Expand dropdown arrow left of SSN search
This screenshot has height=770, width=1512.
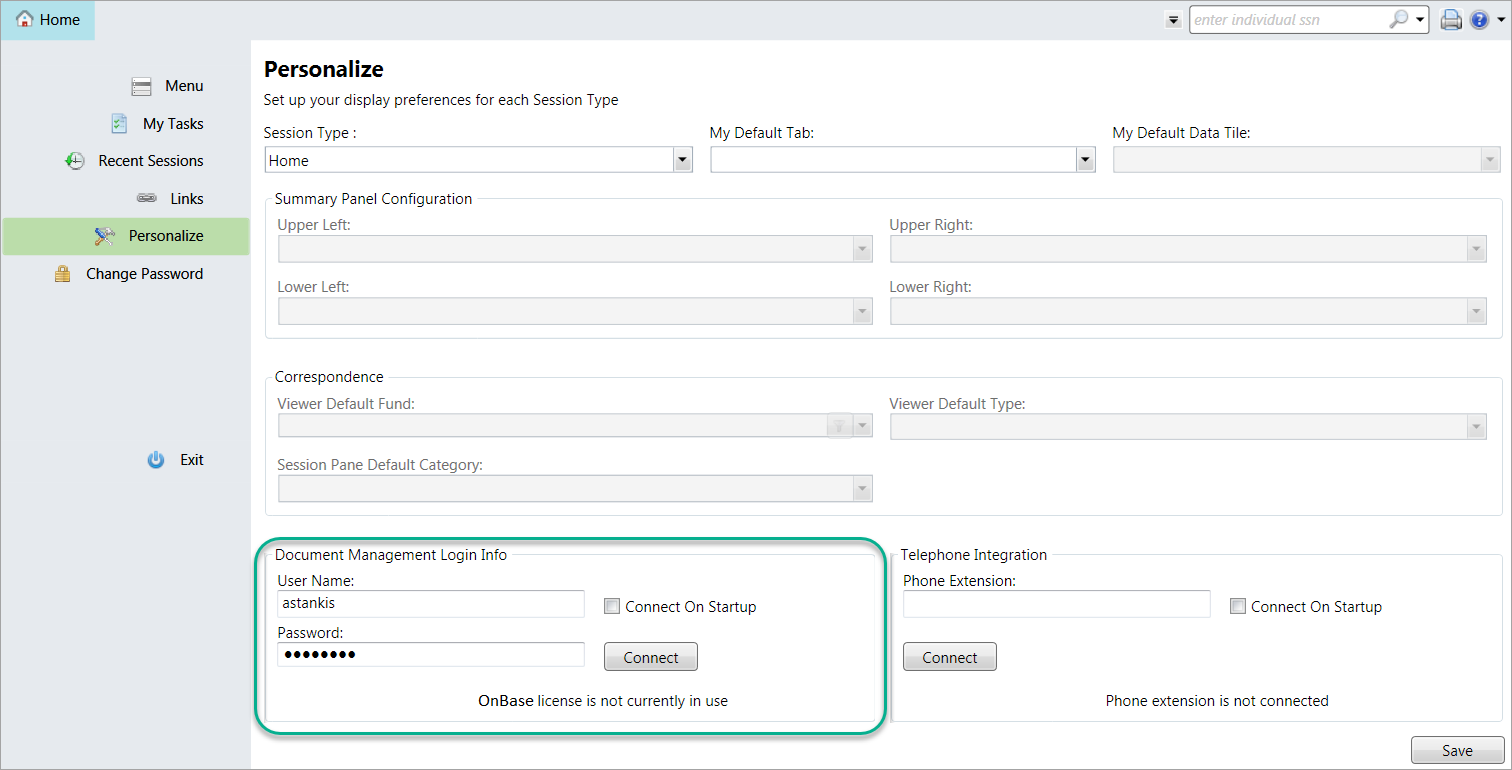[1173, 21]
